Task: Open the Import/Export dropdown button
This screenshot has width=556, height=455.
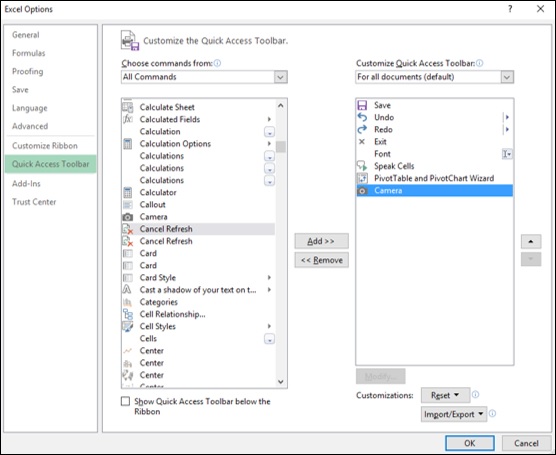Action: [454, 414]
